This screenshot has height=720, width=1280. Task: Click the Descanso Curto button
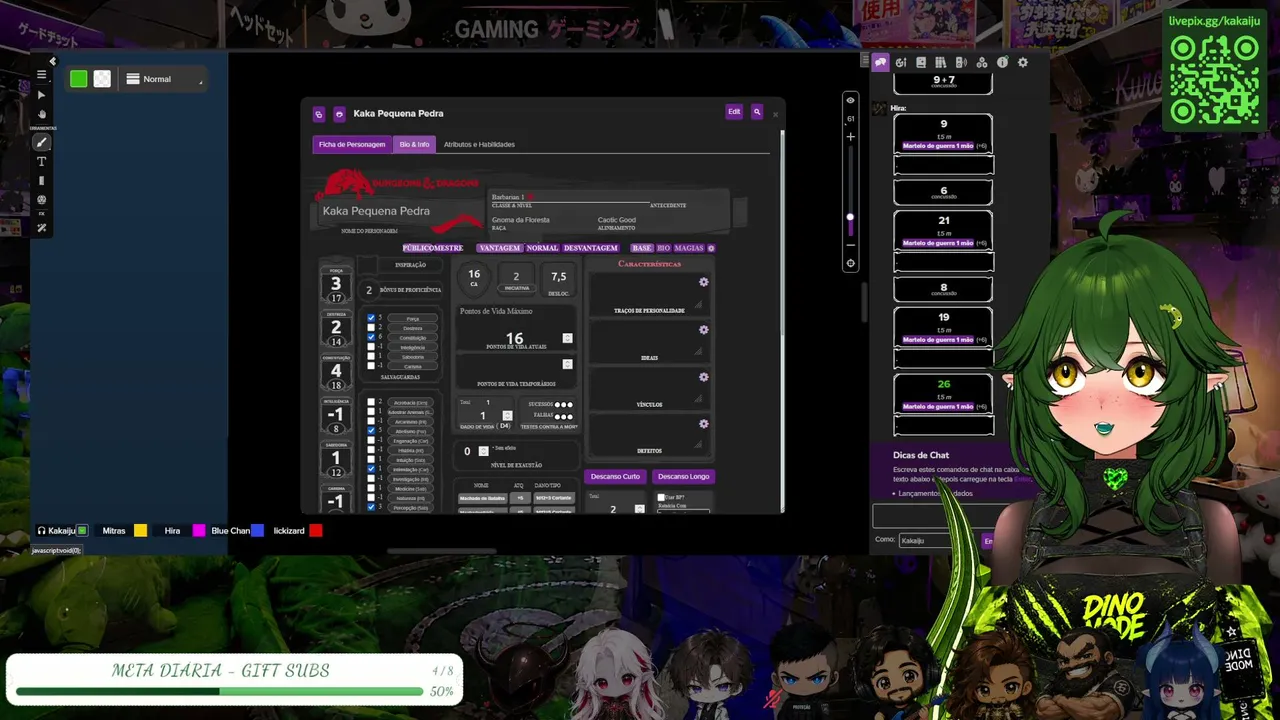pos(615,476)
